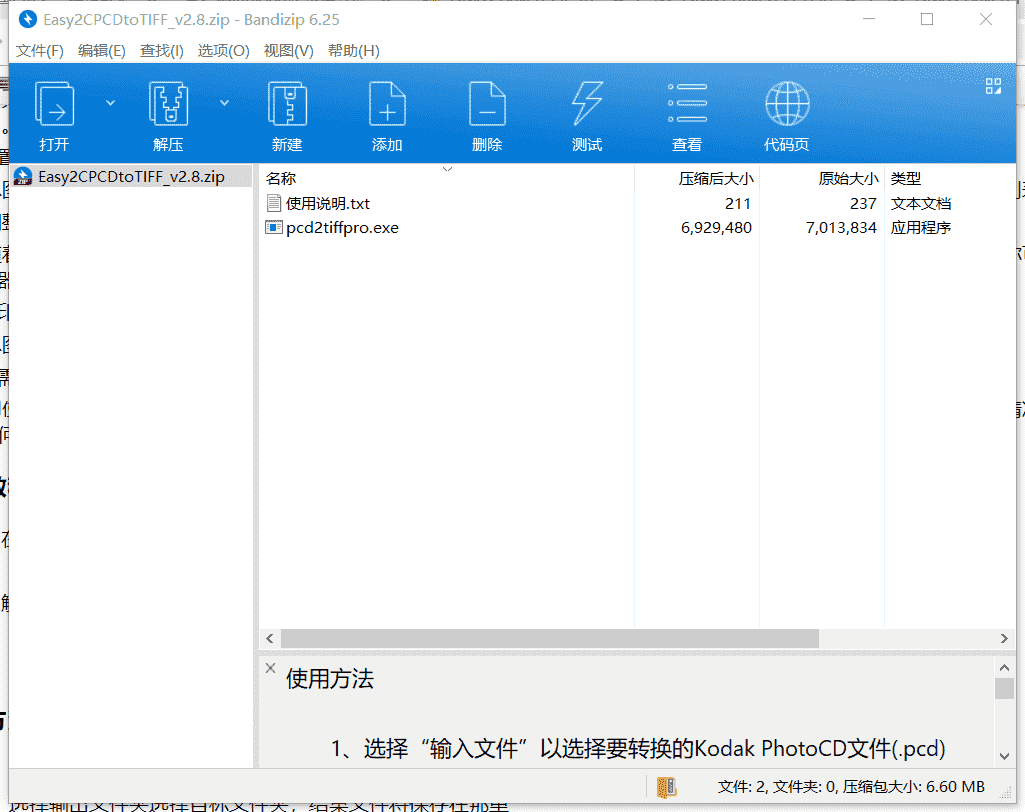This screenshot has height=812, width=1025.
Task: Click the 新建 (New archive) icon
Action: click(x=287, y=103)
